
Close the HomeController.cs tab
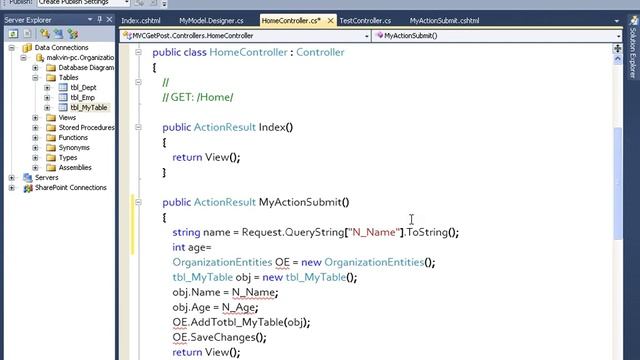click(331, 20)
